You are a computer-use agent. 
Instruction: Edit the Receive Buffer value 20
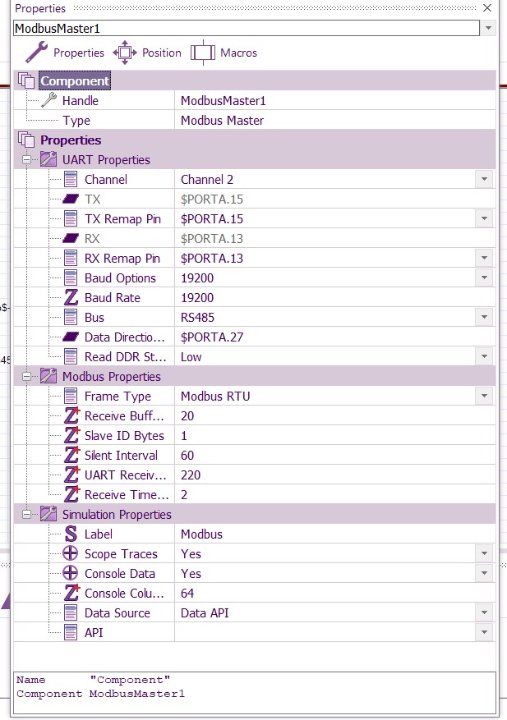tap(335, 416)
